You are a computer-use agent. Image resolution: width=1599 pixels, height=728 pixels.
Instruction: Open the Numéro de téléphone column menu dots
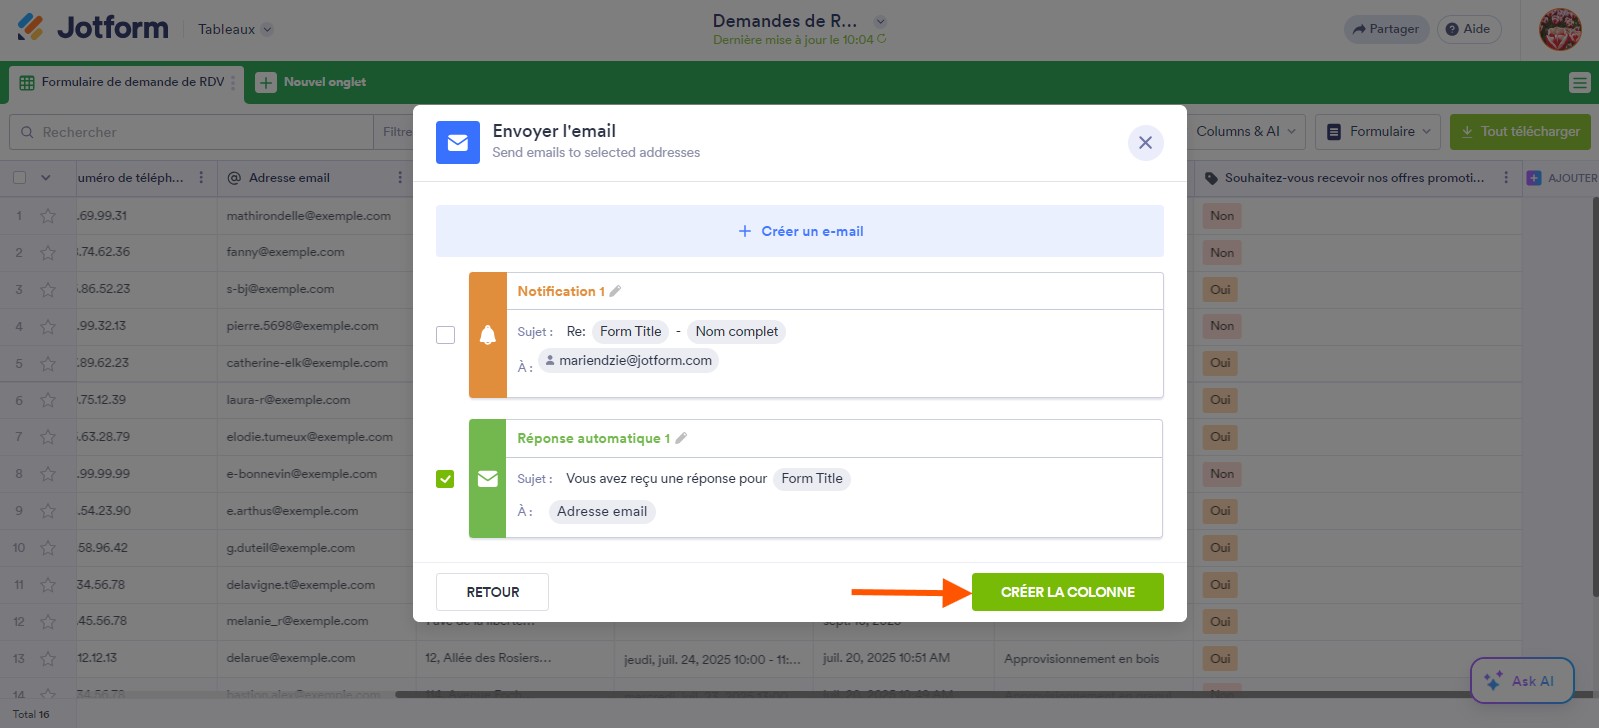tap(201, 177)
